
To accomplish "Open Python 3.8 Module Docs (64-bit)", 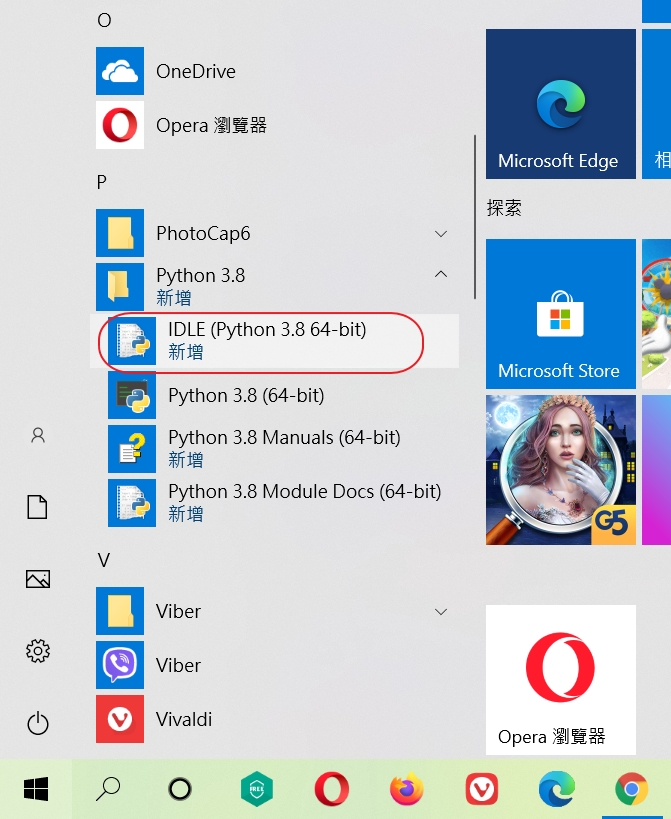I will point(275,502).
